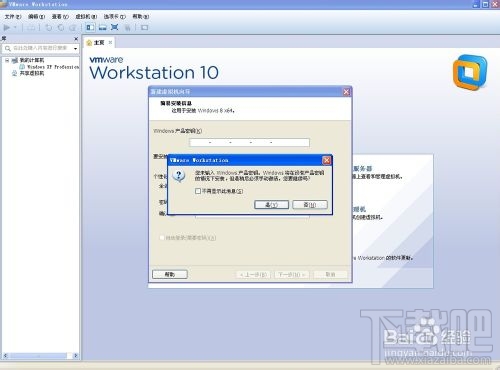Click the full screen toolbar icon
The width and height of the screenshot is (500, 370).
coord(115,27)
